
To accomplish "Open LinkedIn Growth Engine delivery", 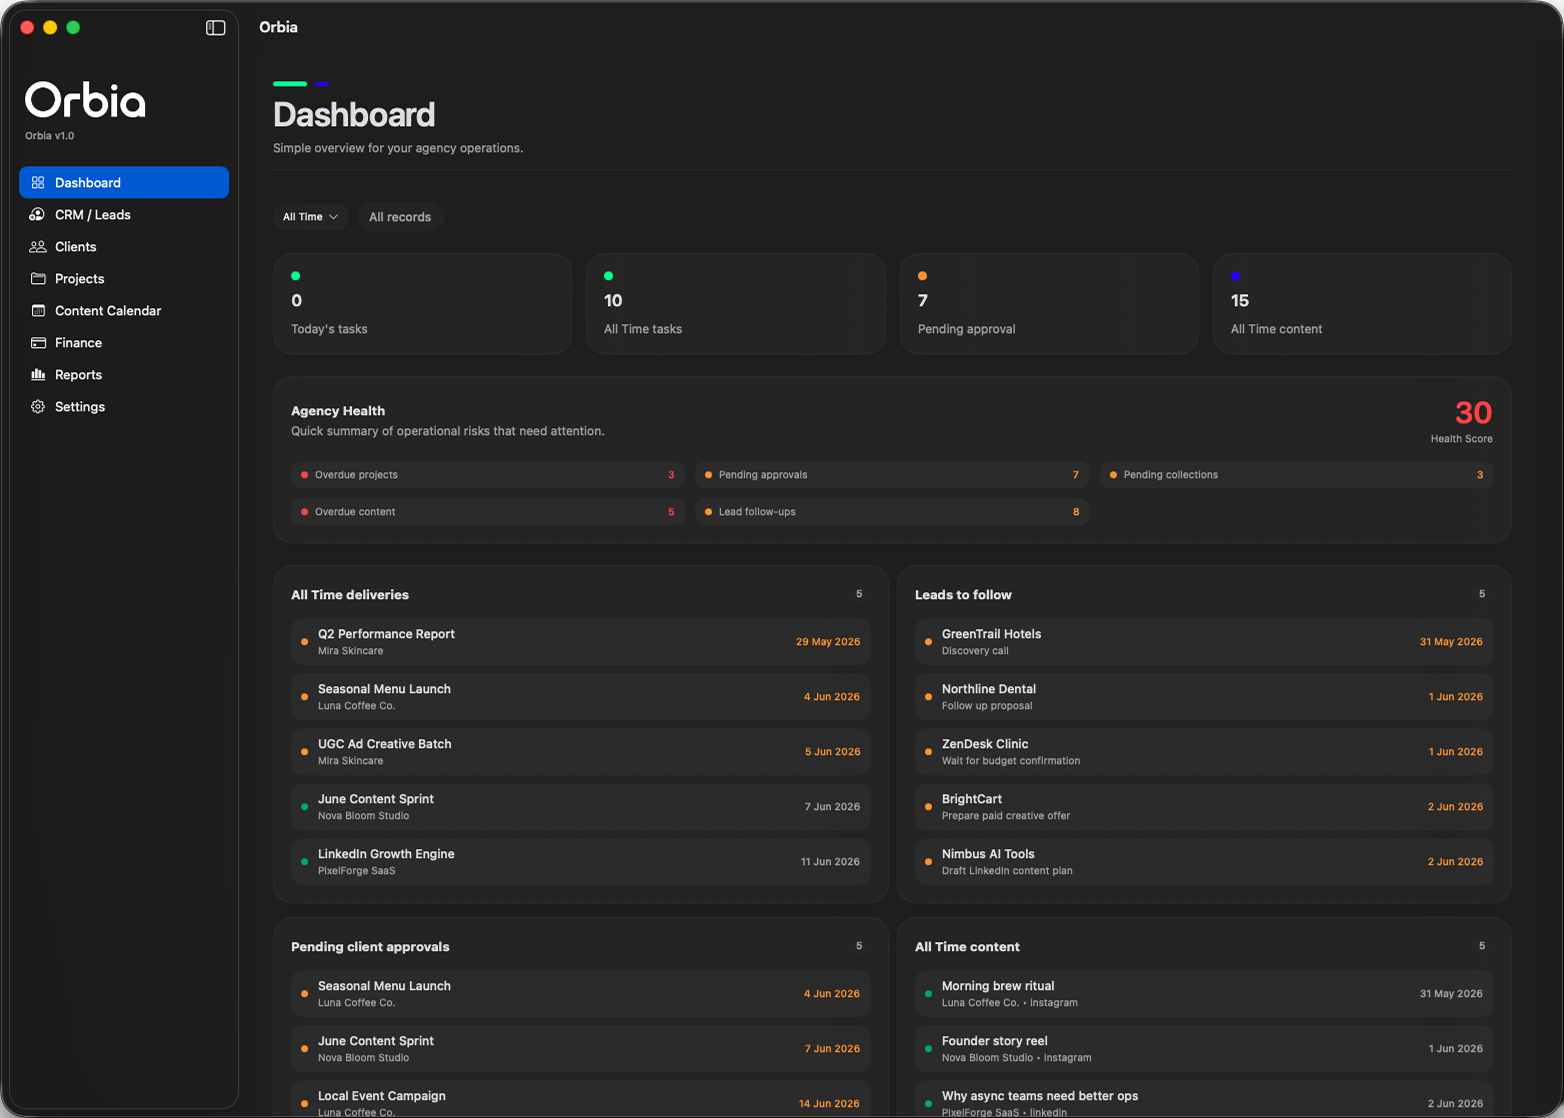I will pyautogui.click(x=581, y=862).
